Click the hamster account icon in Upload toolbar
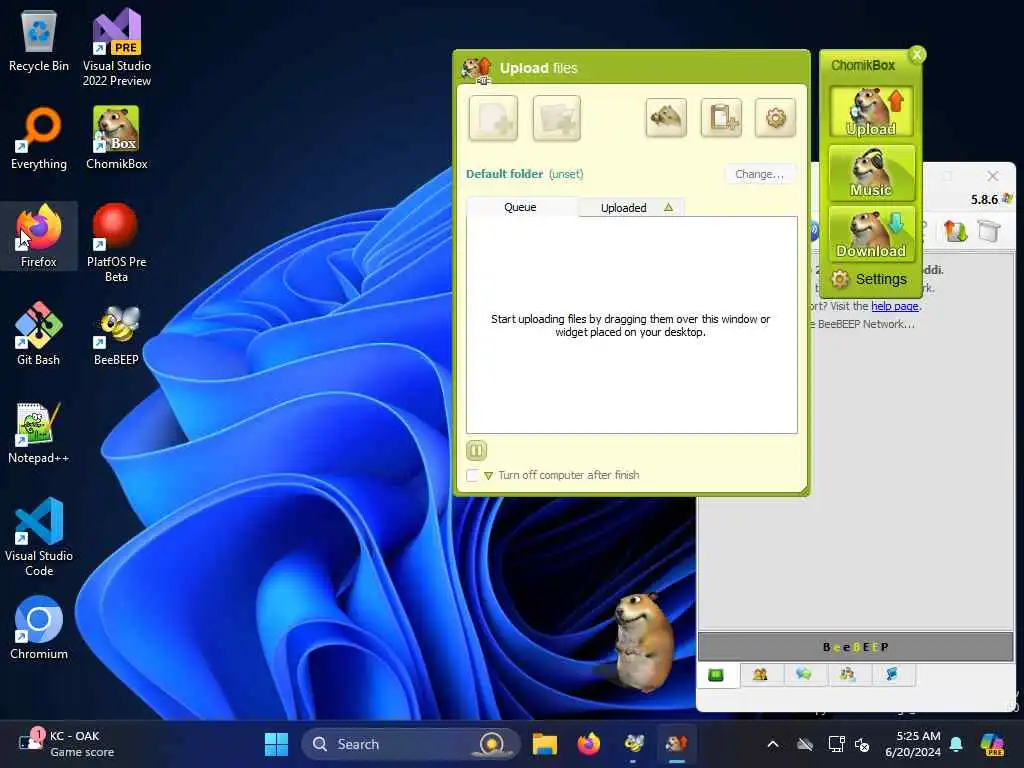This screenshot has height=768, width=1024. tap(665, 118)
